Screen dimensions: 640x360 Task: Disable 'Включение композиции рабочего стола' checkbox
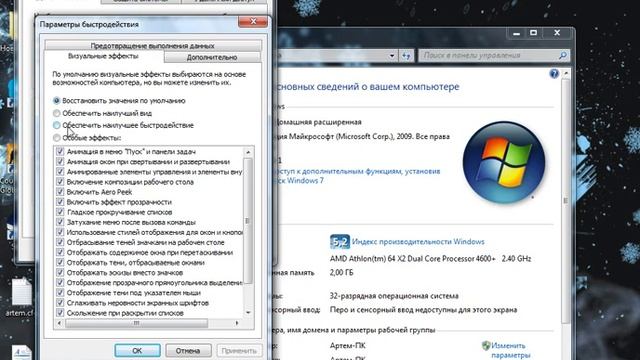(60, 182)
